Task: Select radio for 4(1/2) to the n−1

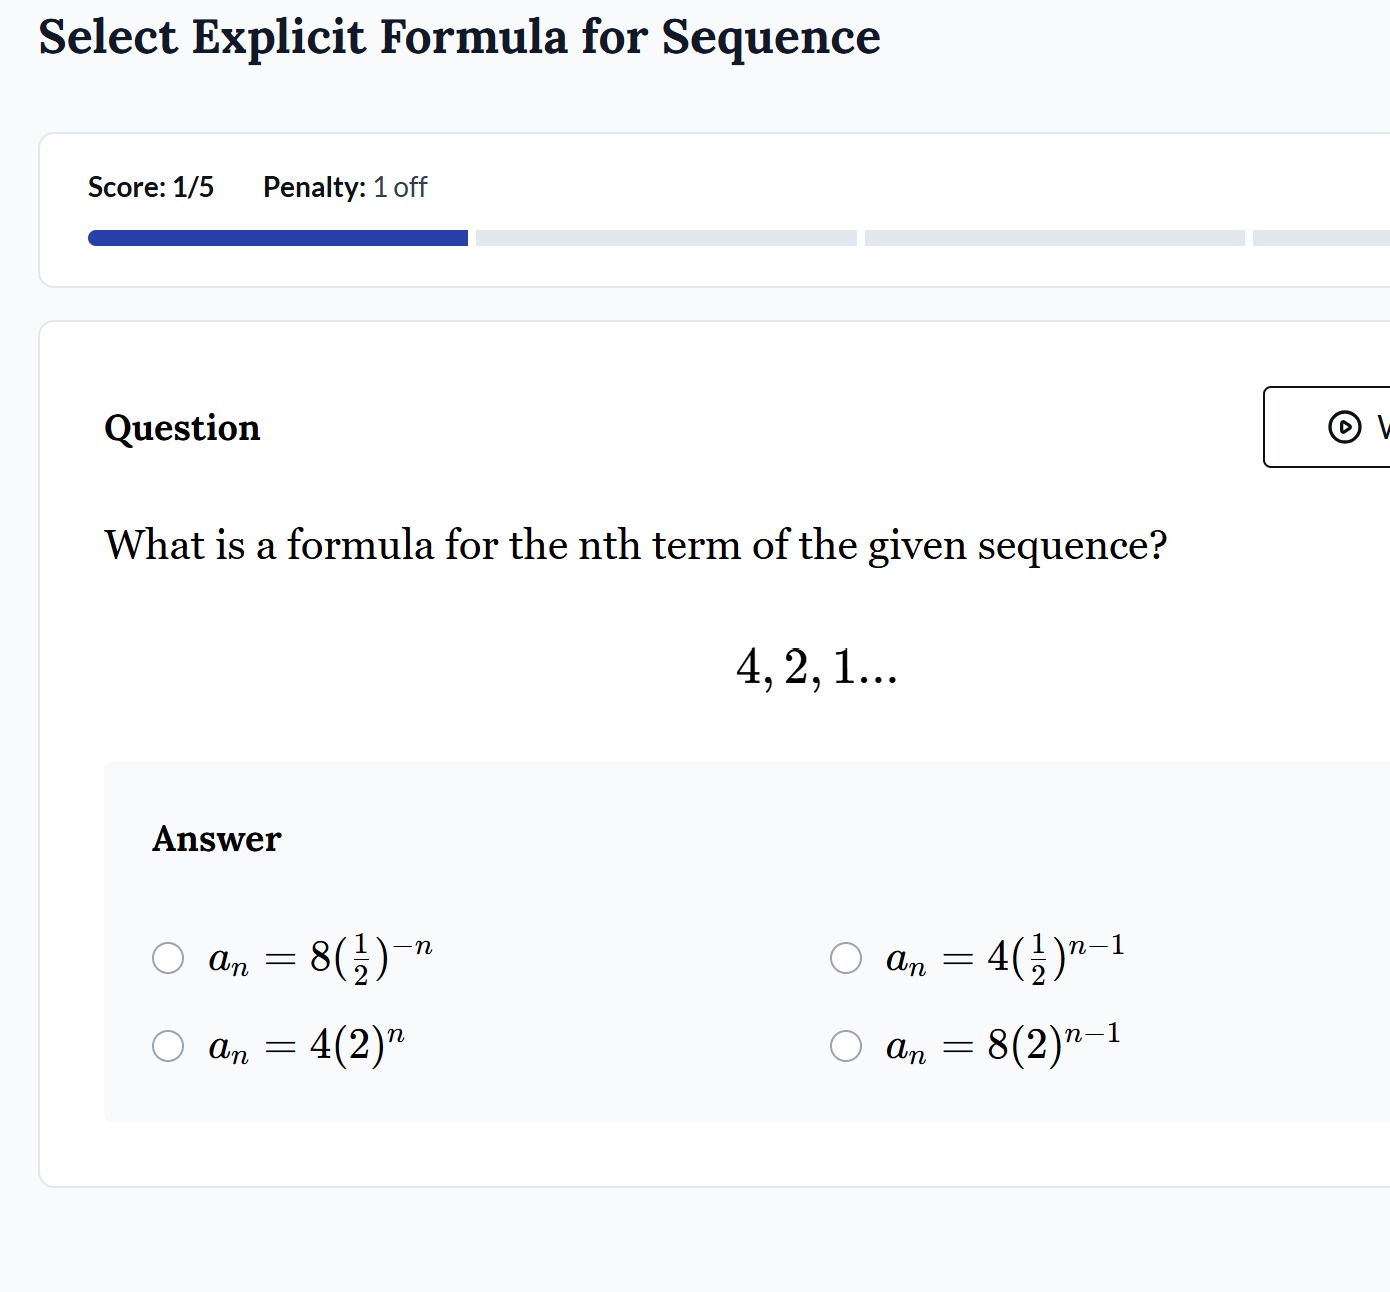Action: click(x=846, y=957)
